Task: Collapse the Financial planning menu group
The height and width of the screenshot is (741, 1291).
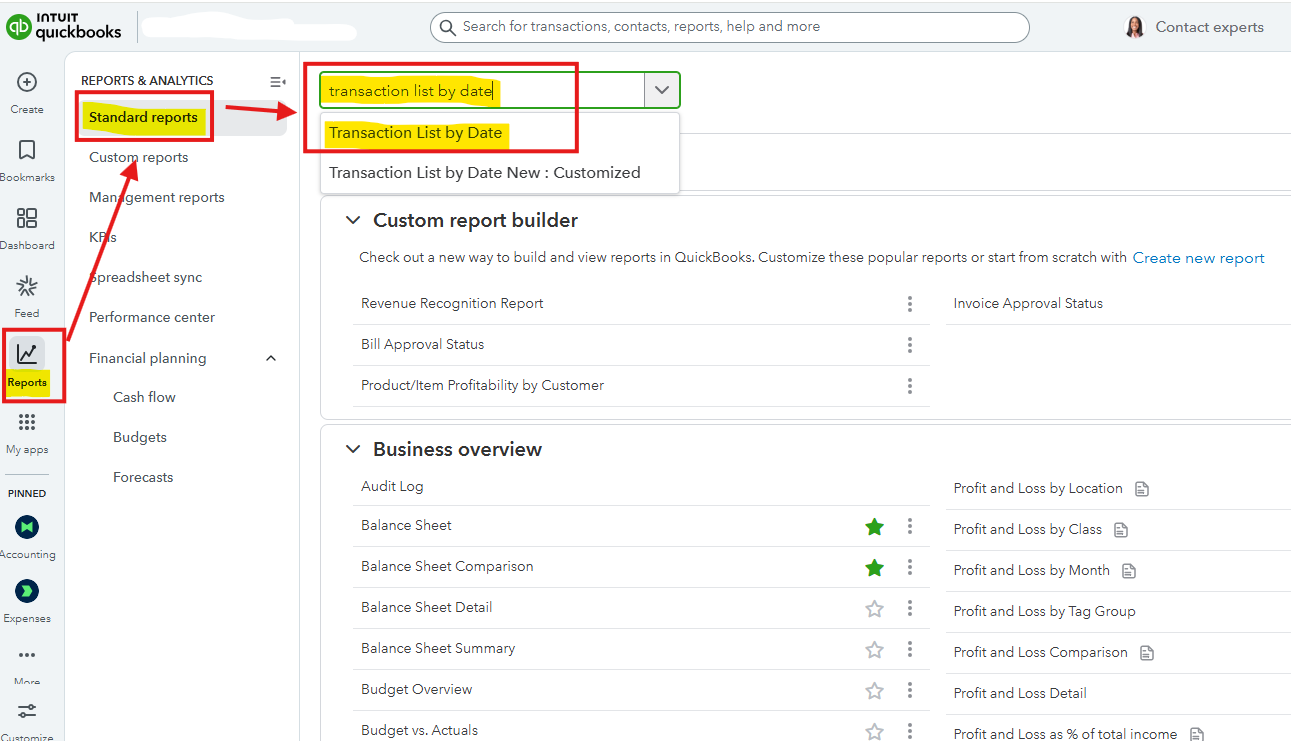Action: point(271,358)
